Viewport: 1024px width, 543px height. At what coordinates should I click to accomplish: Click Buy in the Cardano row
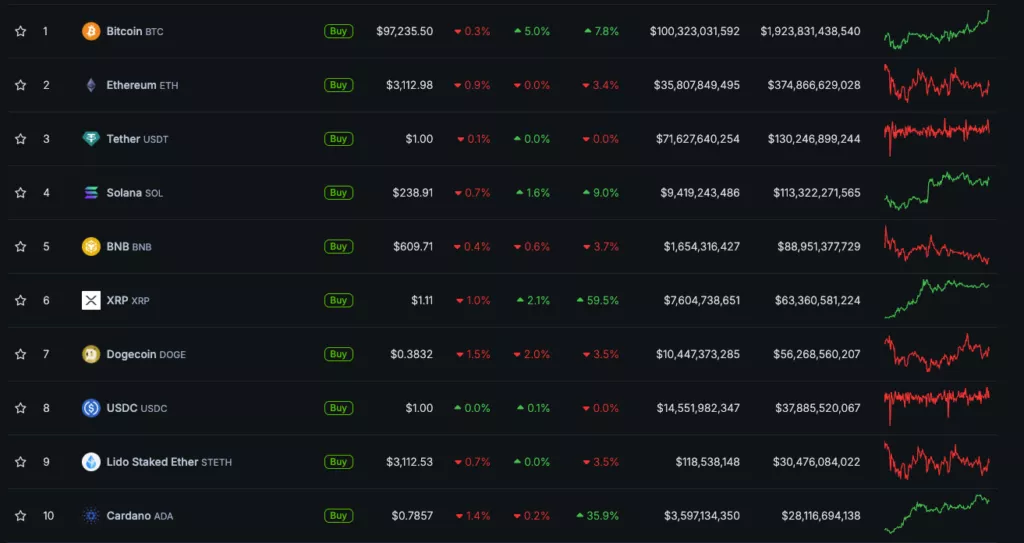tap(338, 516)
